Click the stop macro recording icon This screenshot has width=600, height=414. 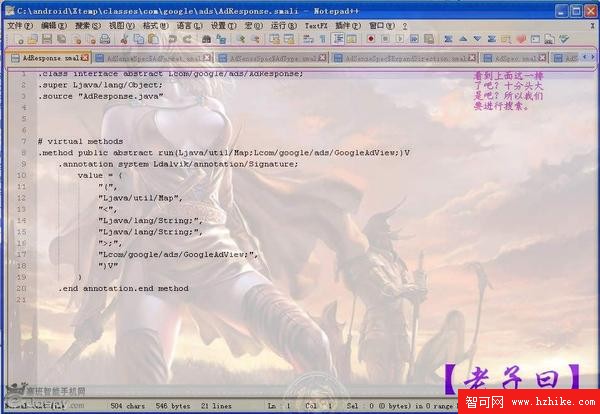click(x=385, y=39)
